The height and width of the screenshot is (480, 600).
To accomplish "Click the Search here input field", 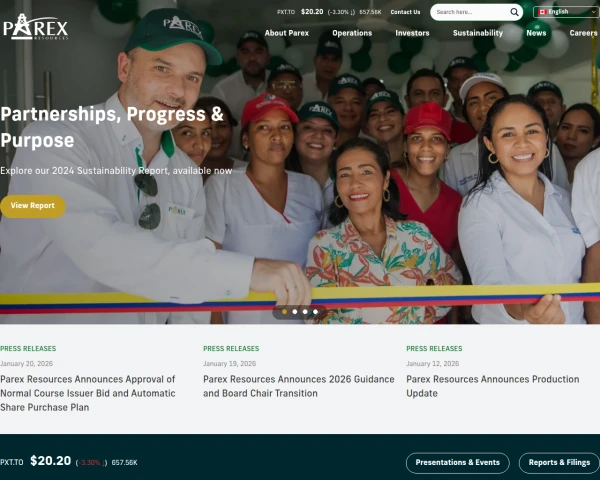I will coord(471,12).
